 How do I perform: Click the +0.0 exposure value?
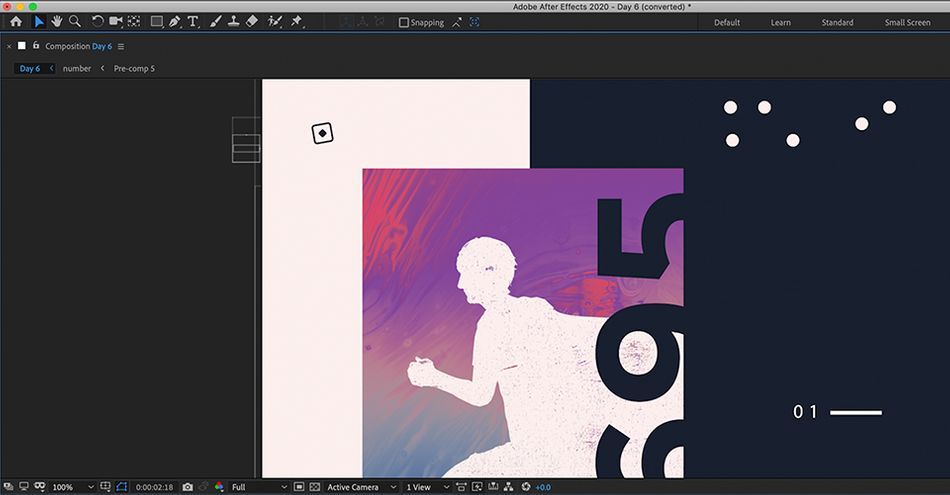coord(543,487)
